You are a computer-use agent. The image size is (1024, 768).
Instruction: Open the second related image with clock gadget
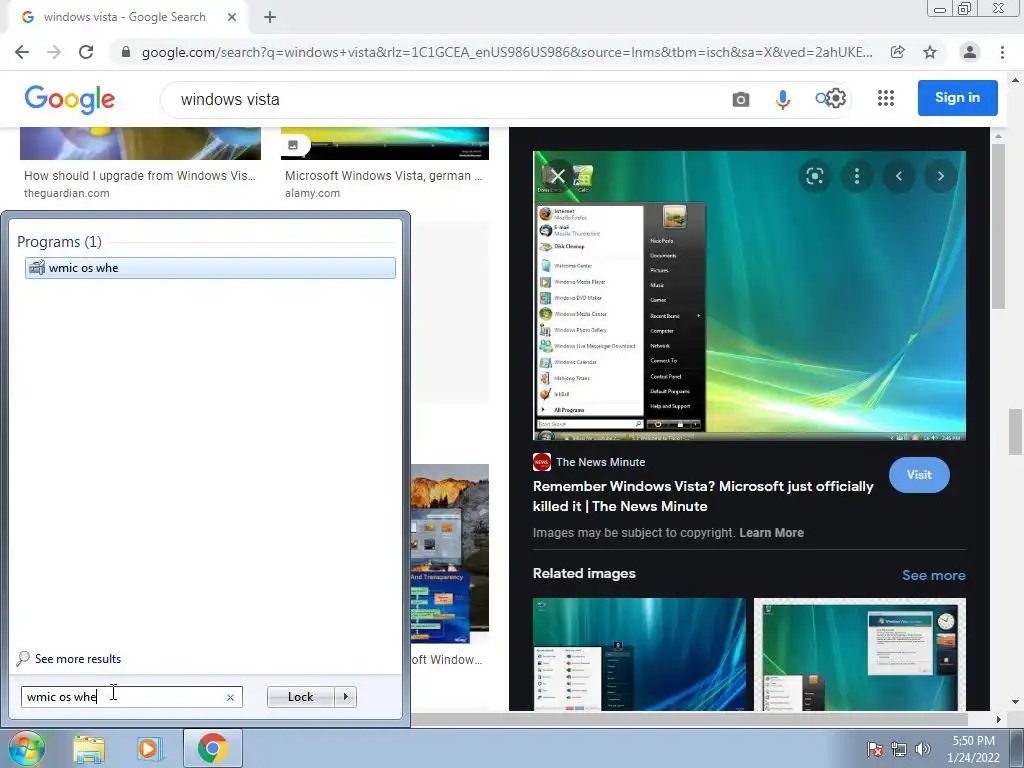click(859, 654)
